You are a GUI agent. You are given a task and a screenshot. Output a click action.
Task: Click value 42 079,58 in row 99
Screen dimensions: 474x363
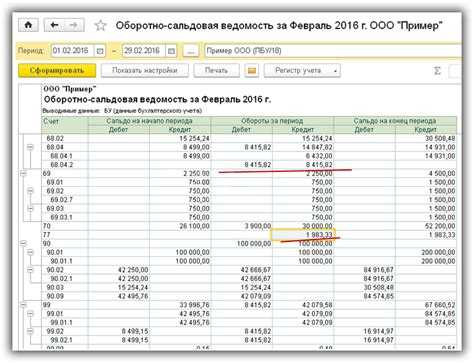point(317,305)
